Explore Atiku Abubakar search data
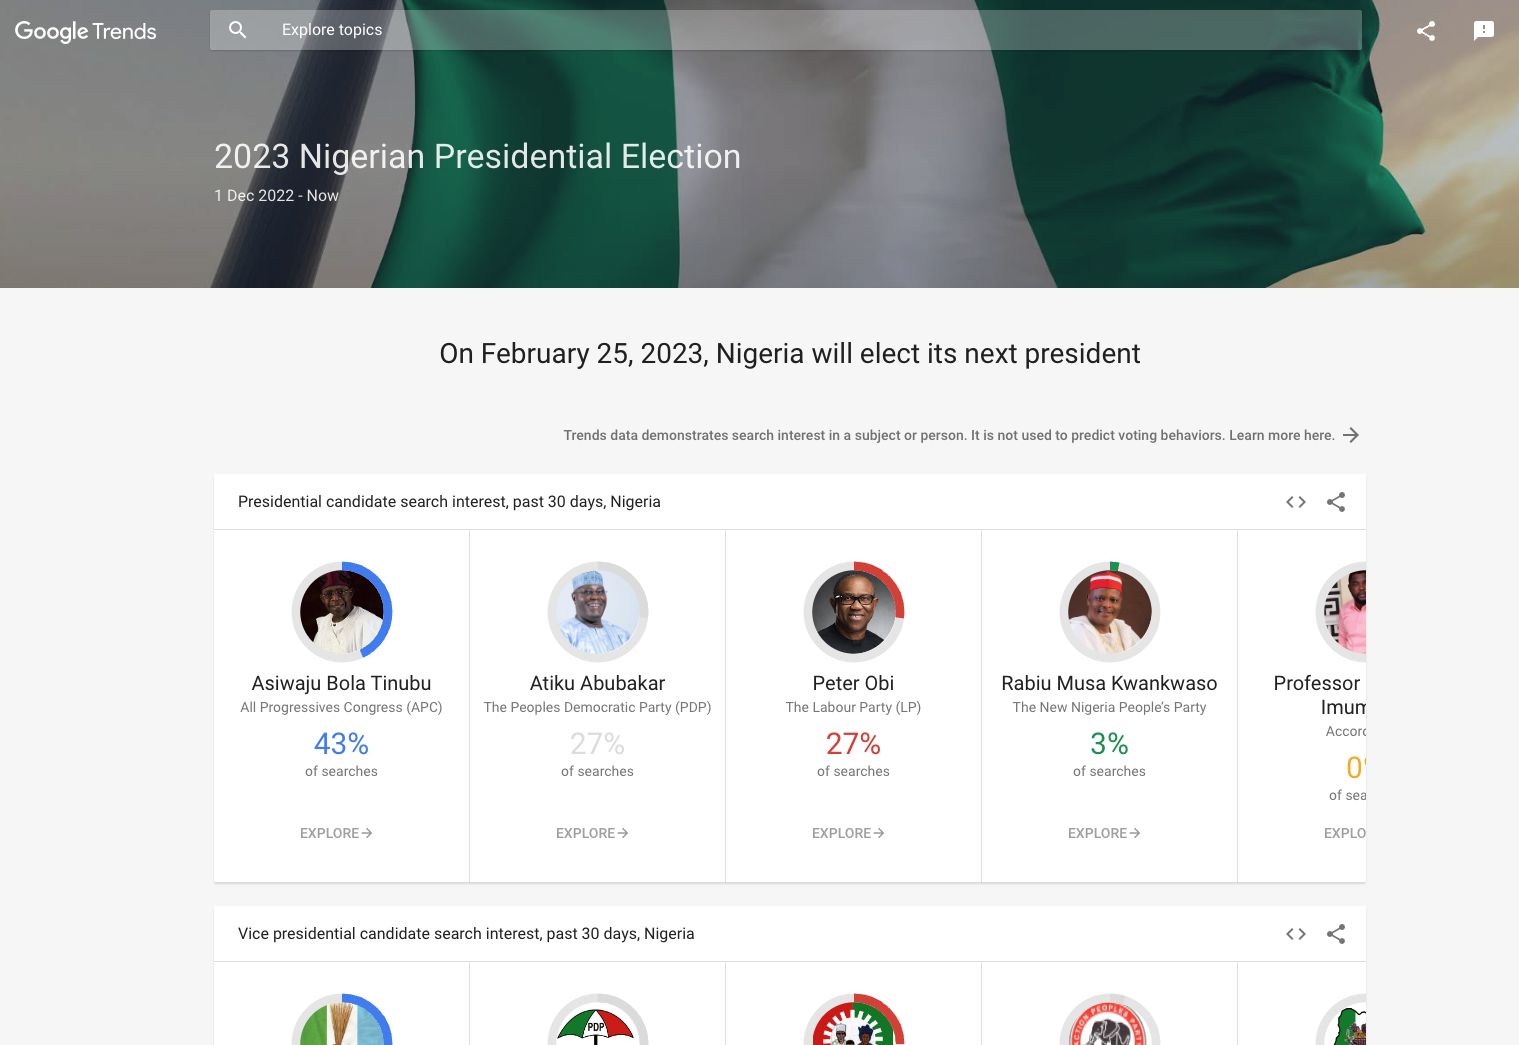 [592, 833]
